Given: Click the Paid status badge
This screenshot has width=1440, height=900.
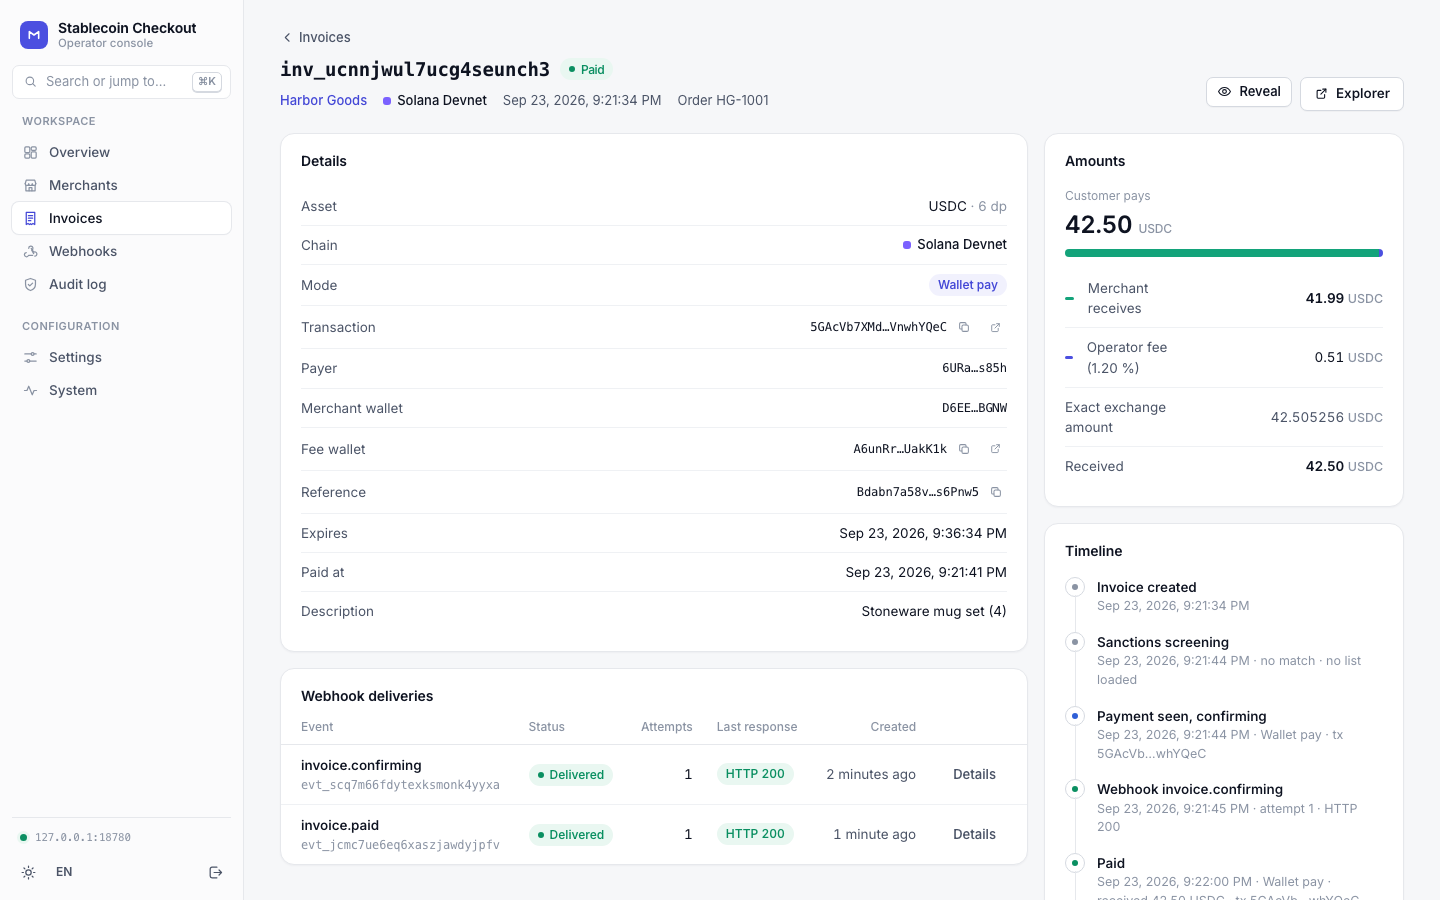Looking at the screenshot, I should coord(586,70).
